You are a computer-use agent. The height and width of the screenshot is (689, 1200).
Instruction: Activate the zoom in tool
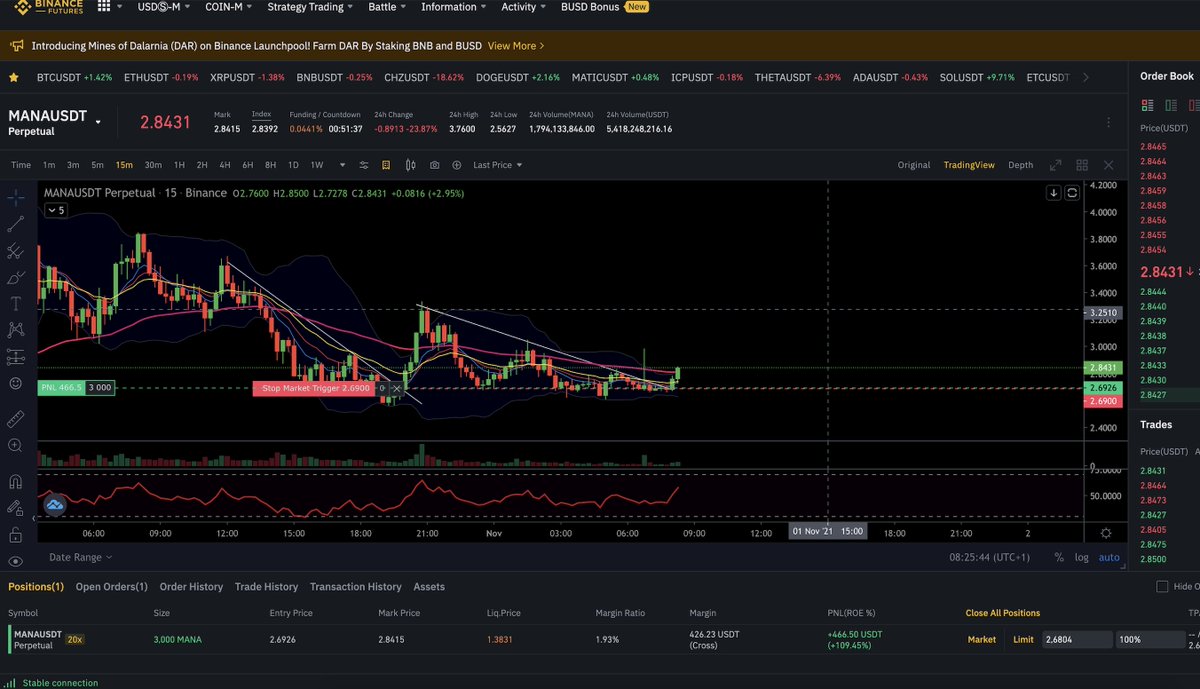point(15,445)
